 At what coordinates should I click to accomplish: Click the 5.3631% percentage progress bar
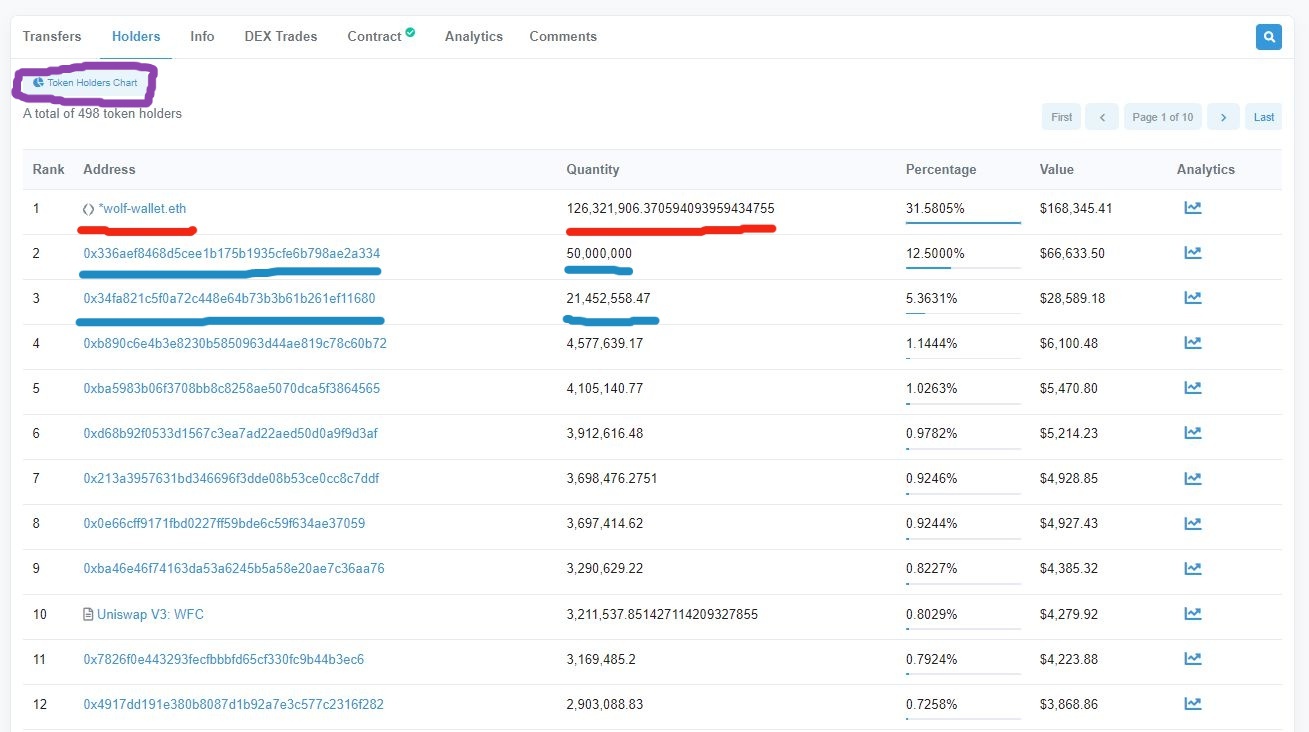point(963,312)
